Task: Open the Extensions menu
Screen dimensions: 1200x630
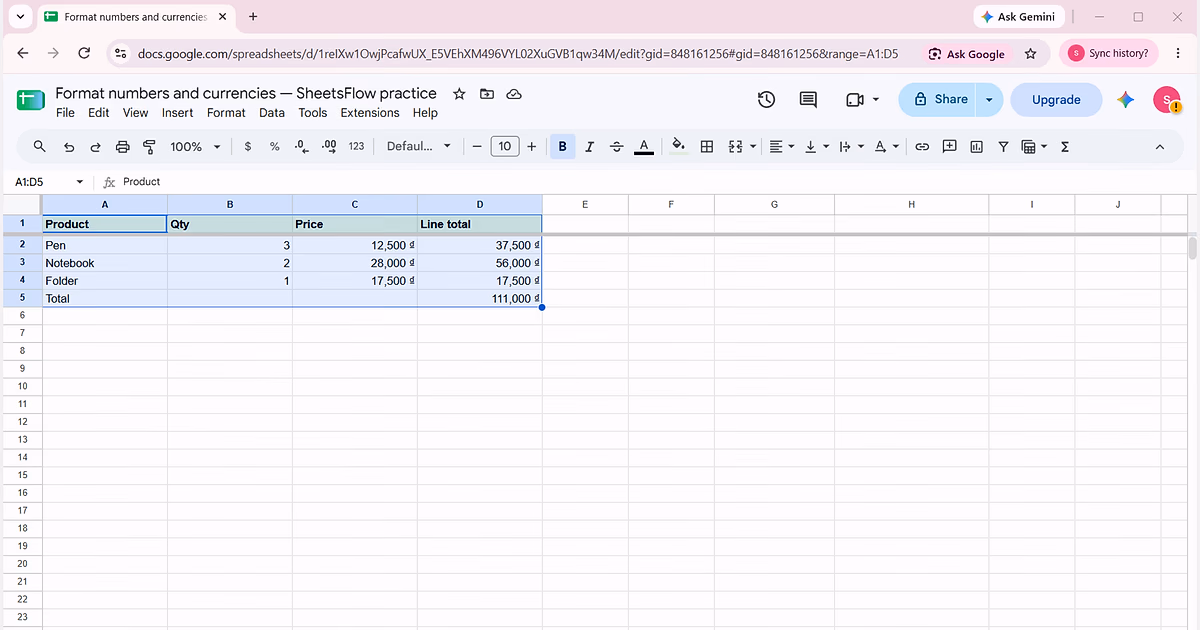Action: point(370,113)
